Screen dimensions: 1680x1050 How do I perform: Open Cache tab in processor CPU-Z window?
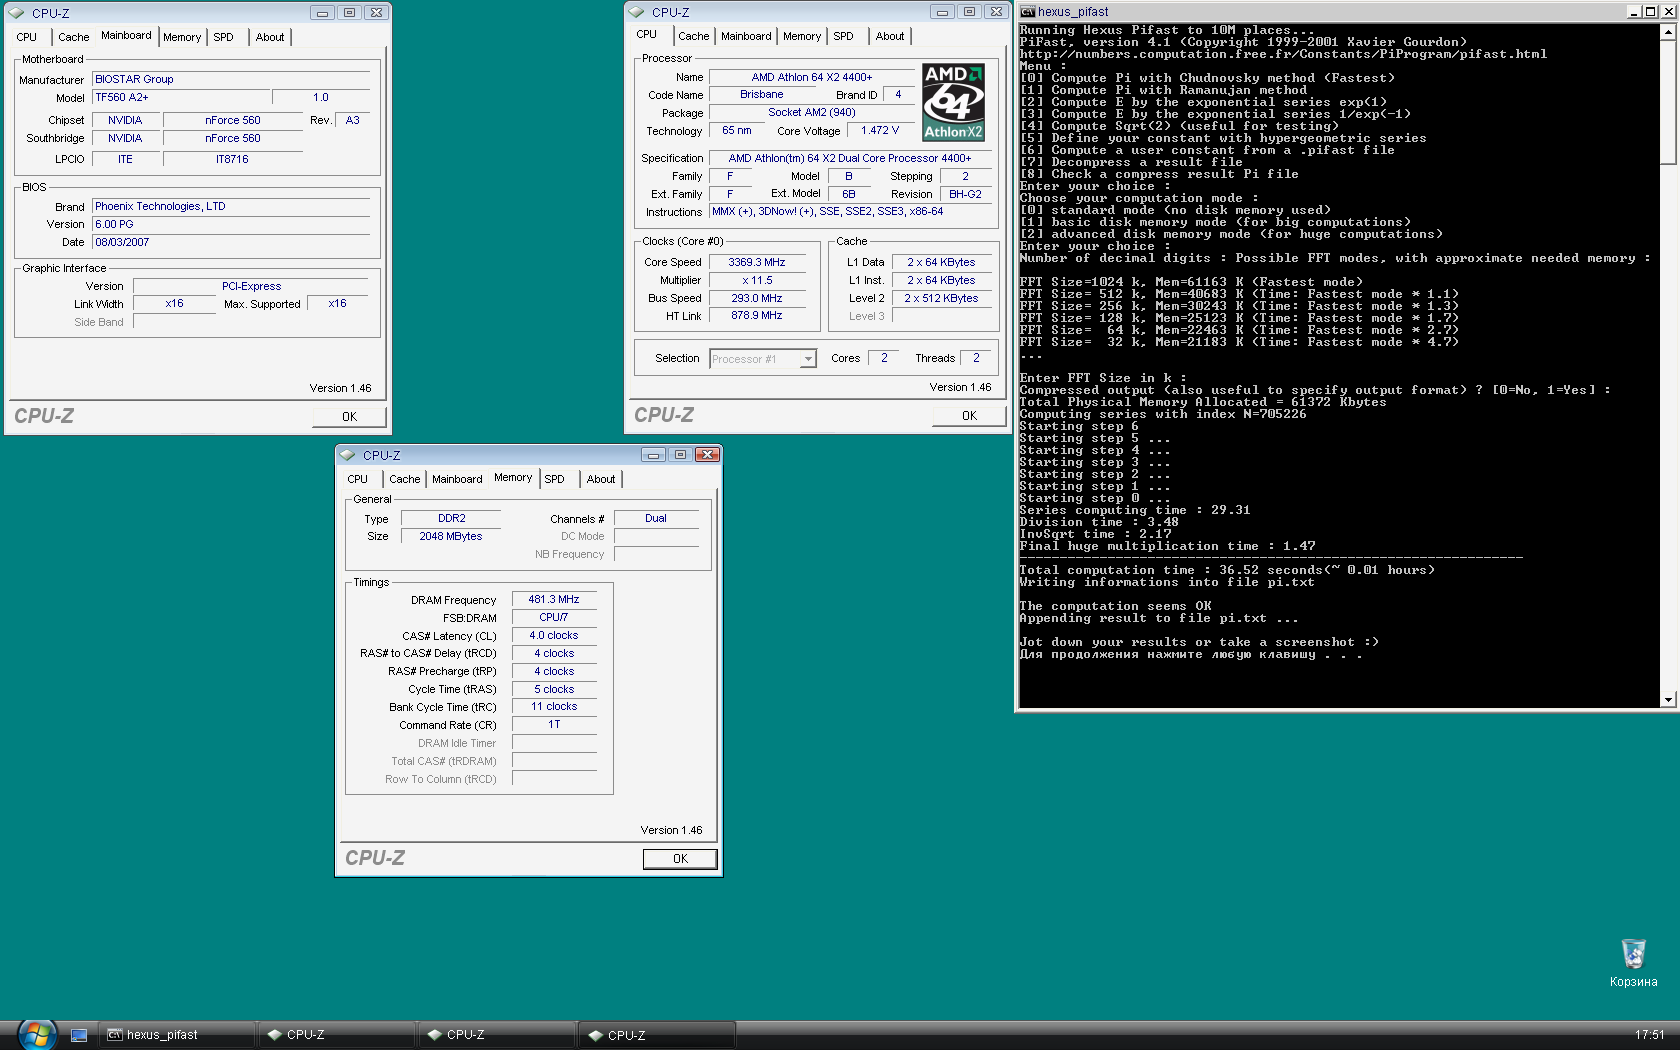pyautogui.click(x=694, y=36)
